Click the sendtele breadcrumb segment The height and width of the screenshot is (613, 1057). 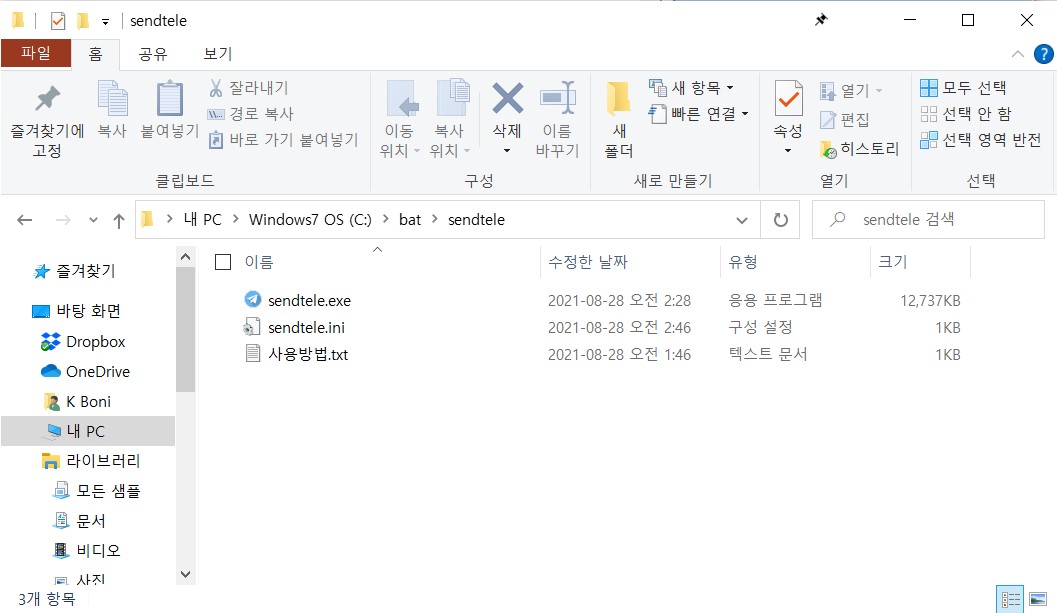pos(477,219)
